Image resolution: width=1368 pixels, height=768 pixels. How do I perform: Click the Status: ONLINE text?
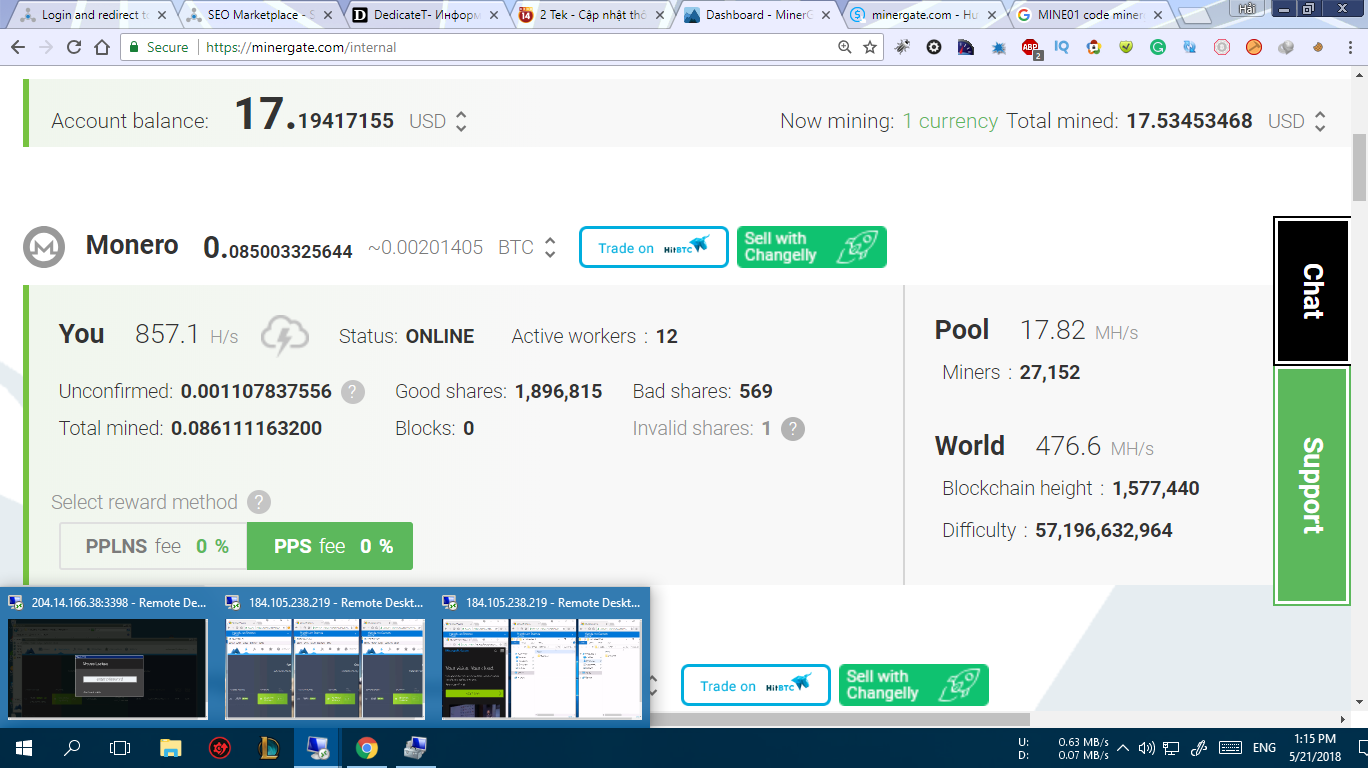click(x=407, y=337)
